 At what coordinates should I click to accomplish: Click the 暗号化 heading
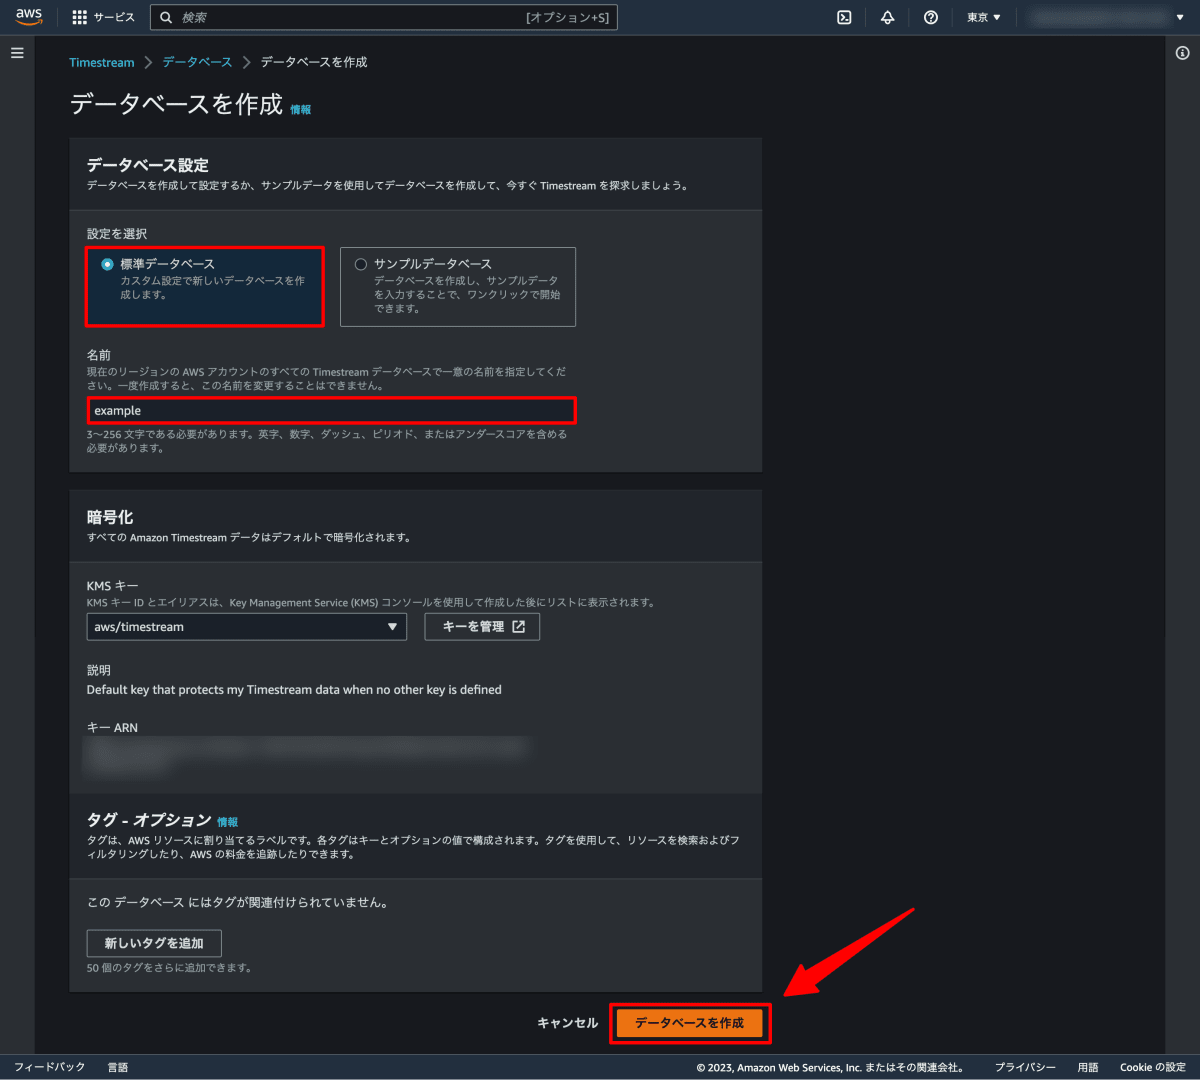pos(110,517)
